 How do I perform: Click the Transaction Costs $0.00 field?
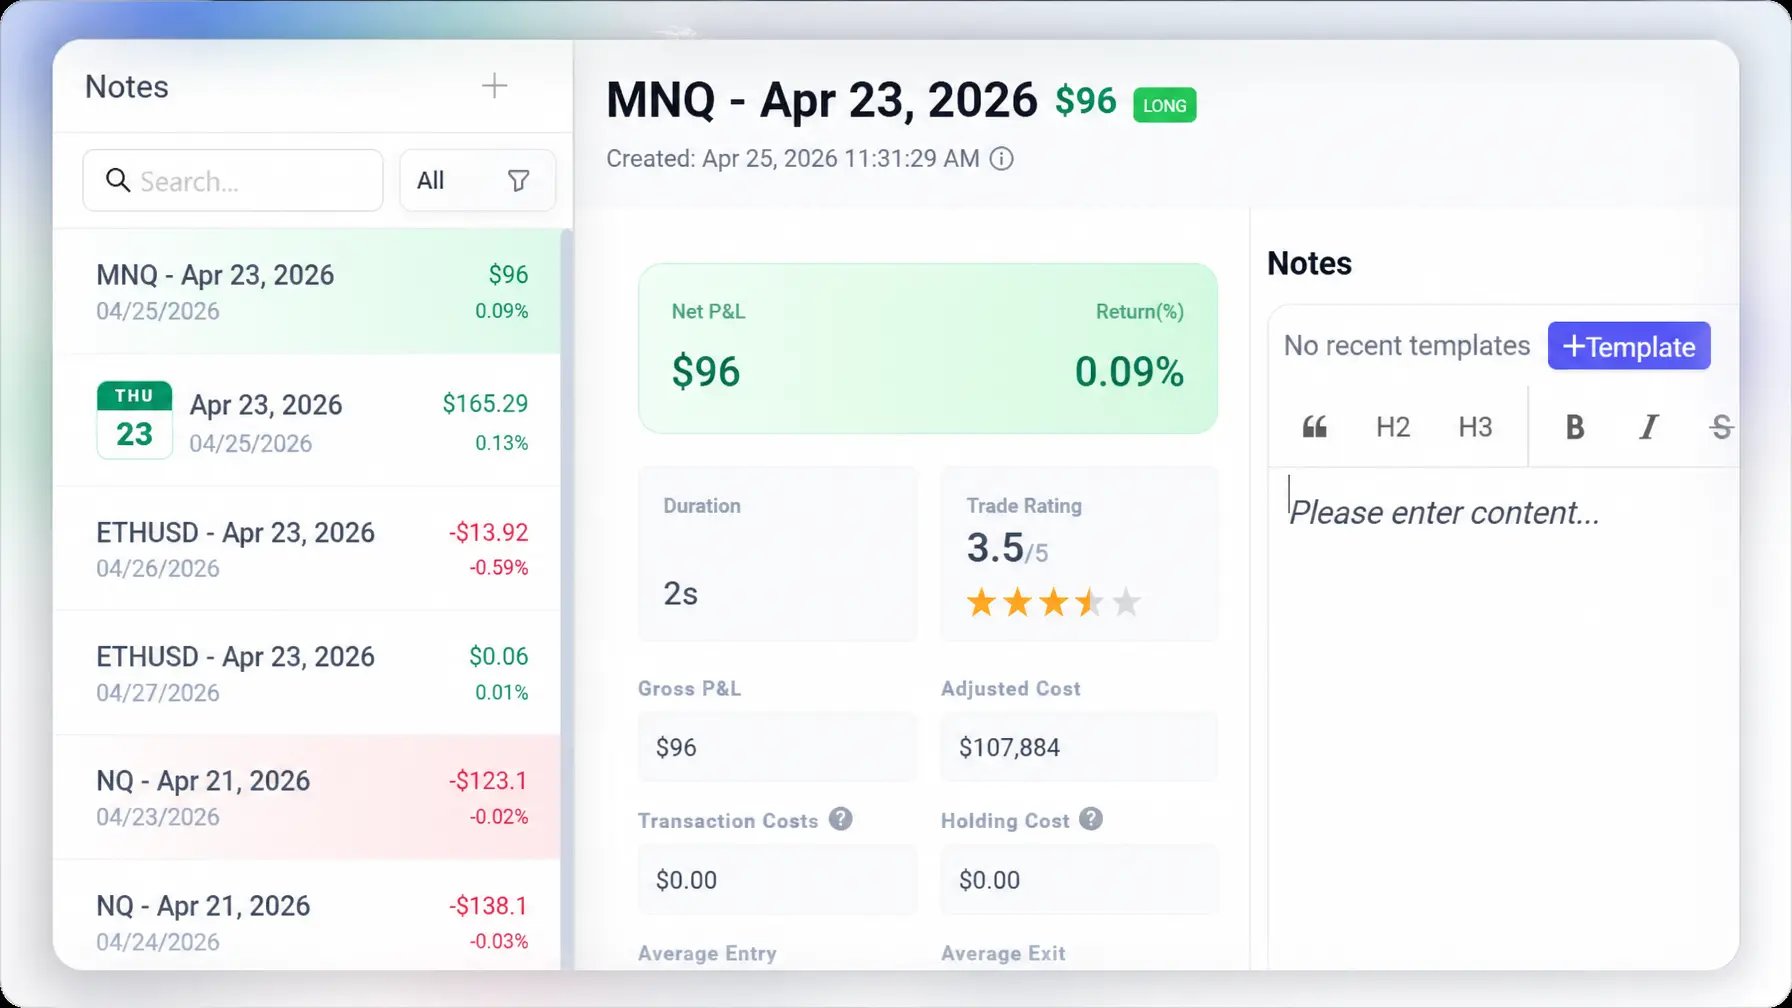pos(777,880)
